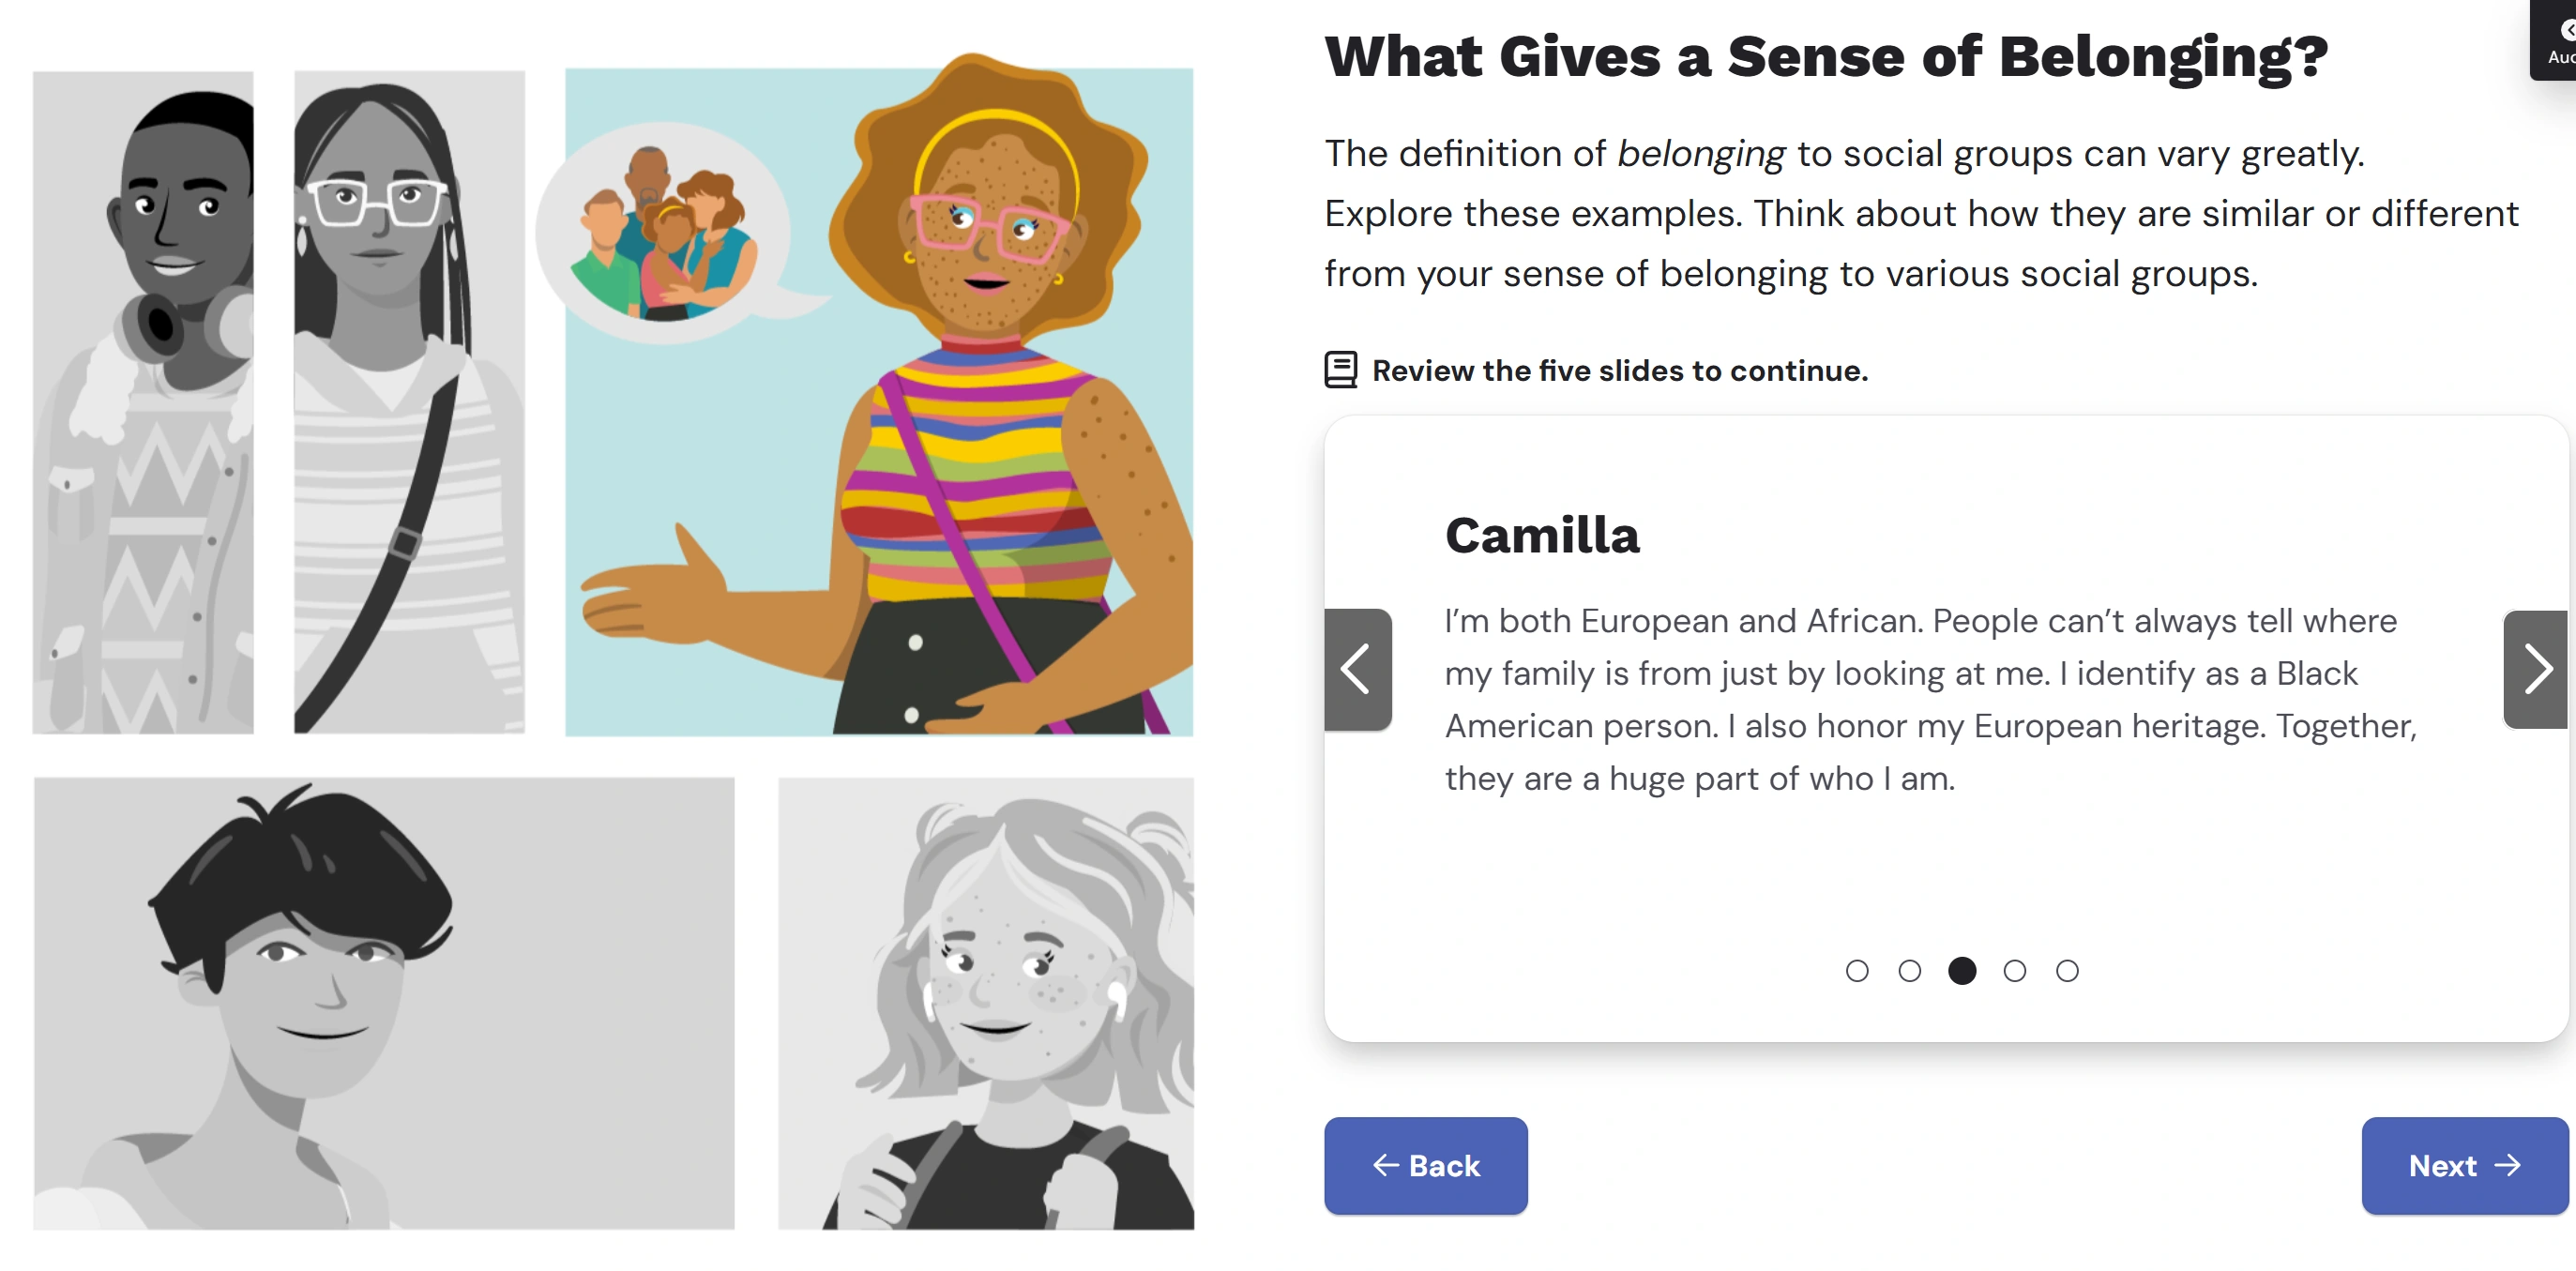Click the portrait of the man wearing headphones
The width and height of the screenshot is (2576, 1271).
tap(143, 402)
